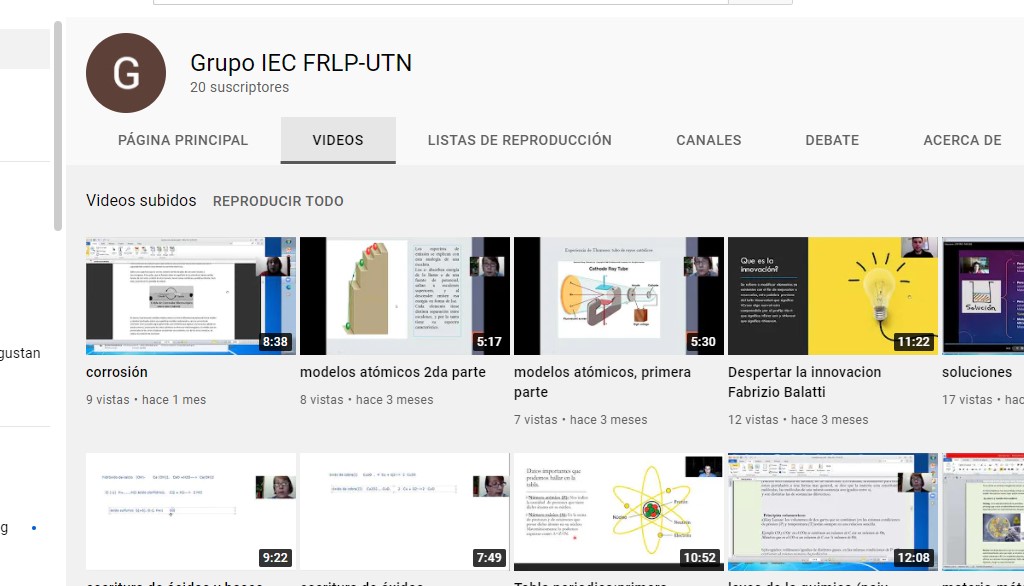
Task: Open the 10:52 atom diagram video thumbnail
Action: [x=618, y=512]
